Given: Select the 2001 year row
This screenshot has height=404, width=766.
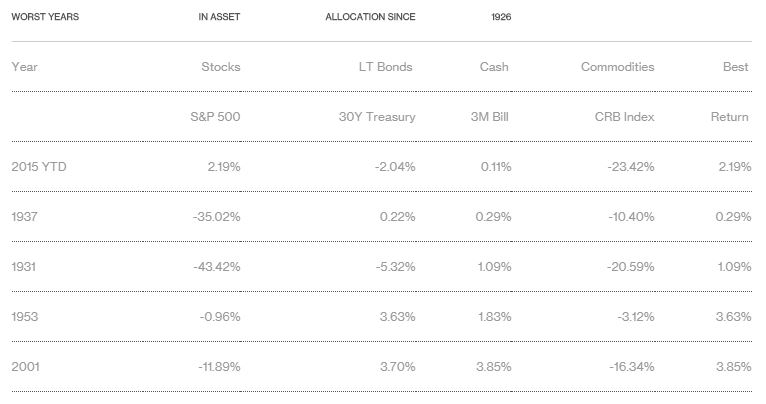Looking at the screenshot, I should [x=25, y=367].
